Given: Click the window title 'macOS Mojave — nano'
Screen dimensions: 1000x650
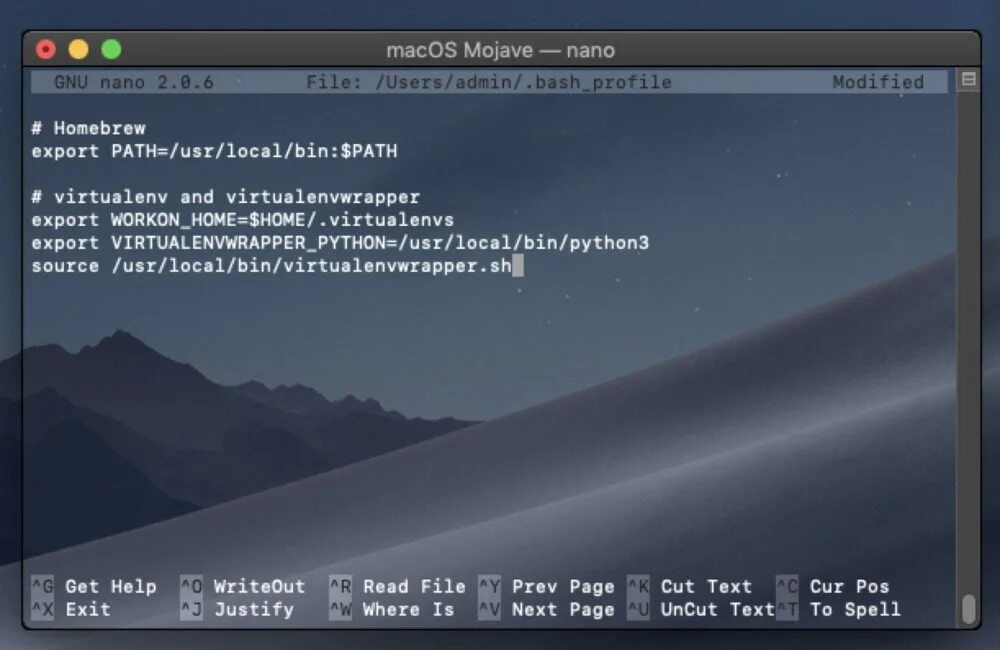Looking at the screenshot, I should 501,50.
